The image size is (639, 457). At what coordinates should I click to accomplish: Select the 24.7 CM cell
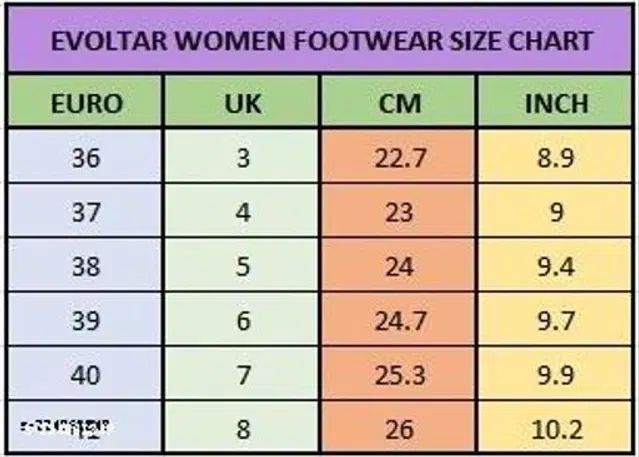click(400, 319)
